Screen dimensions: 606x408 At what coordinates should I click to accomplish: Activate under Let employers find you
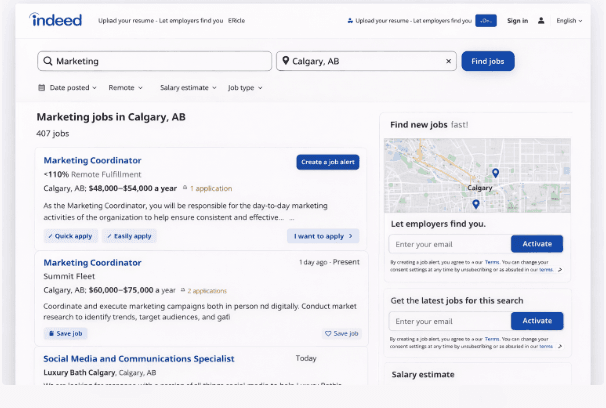click(x=537, y=244)
